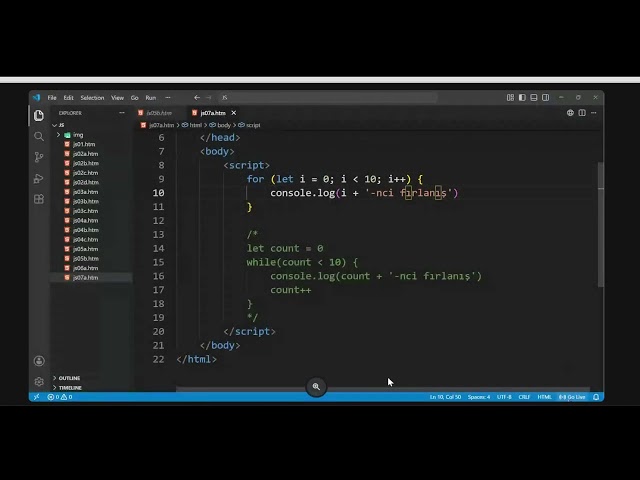Viewport: 640px width, 480px height.
Task: Open the Search view in activity bar
Action: point(39,136)
